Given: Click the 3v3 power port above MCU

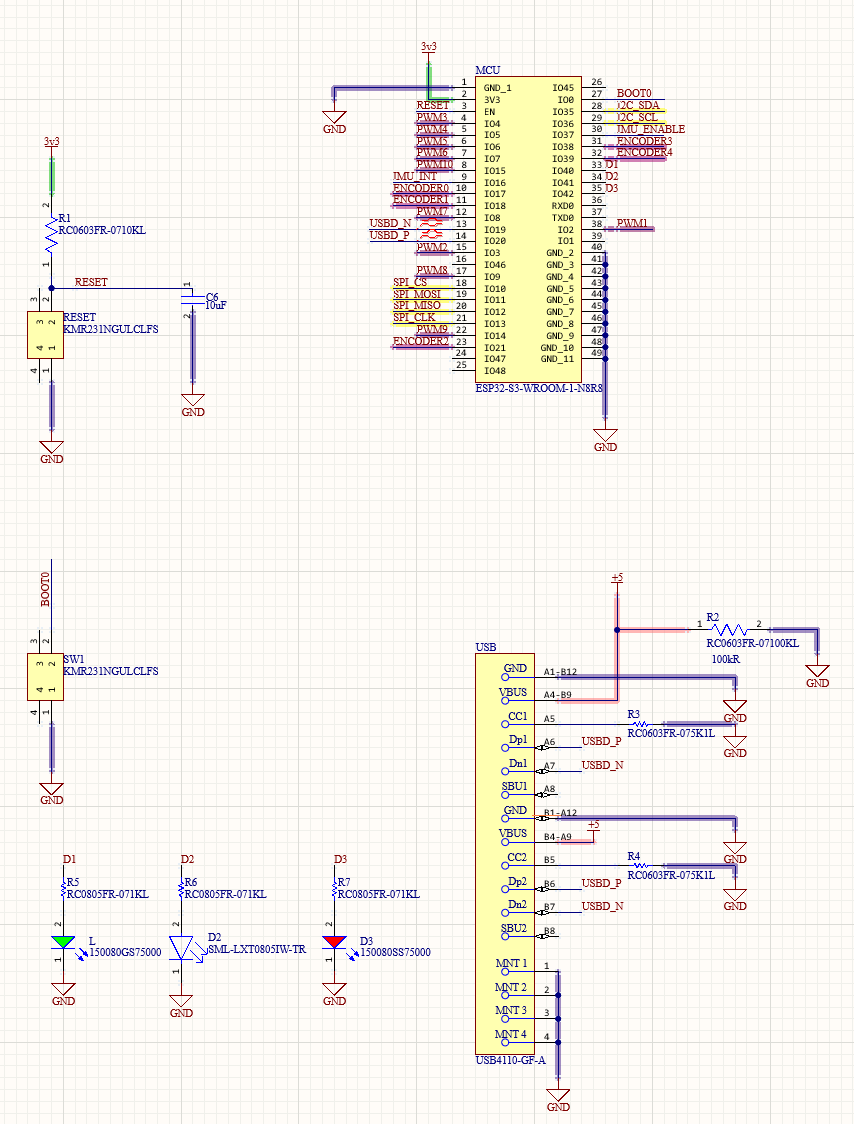Looking at the screenshot, I should click(x=429, y=47).
